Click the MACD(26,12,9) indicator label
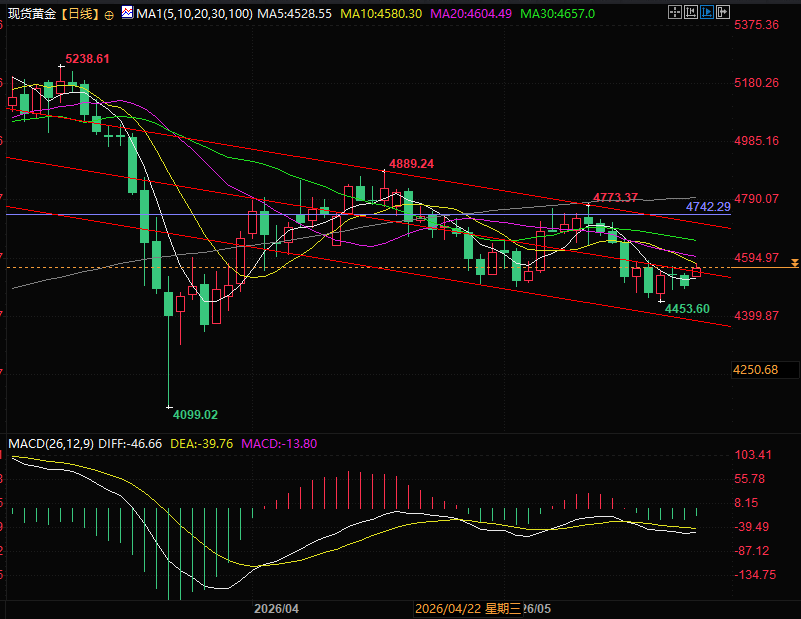The width and height of the screenshot is (801, 619). [51, 444]
